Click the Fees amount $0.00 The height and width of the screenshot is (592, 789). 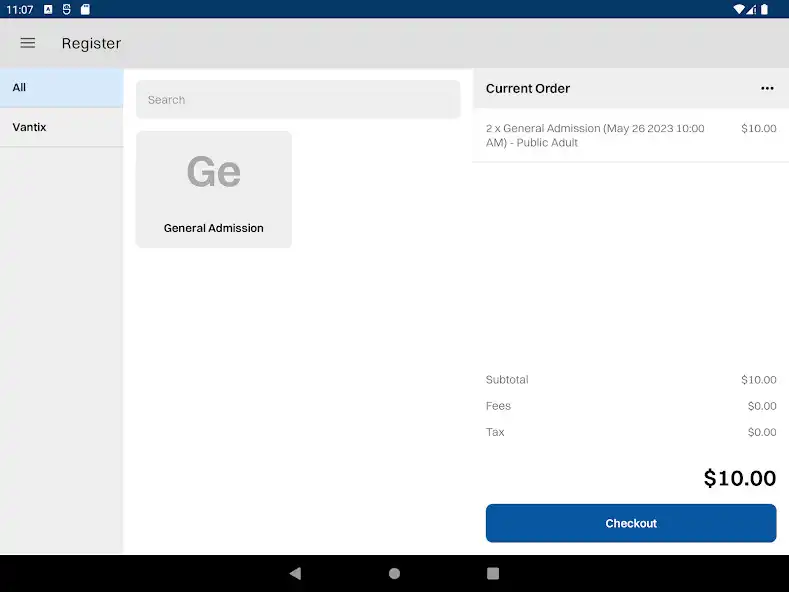pyautogui.click(x=762, y=406)
